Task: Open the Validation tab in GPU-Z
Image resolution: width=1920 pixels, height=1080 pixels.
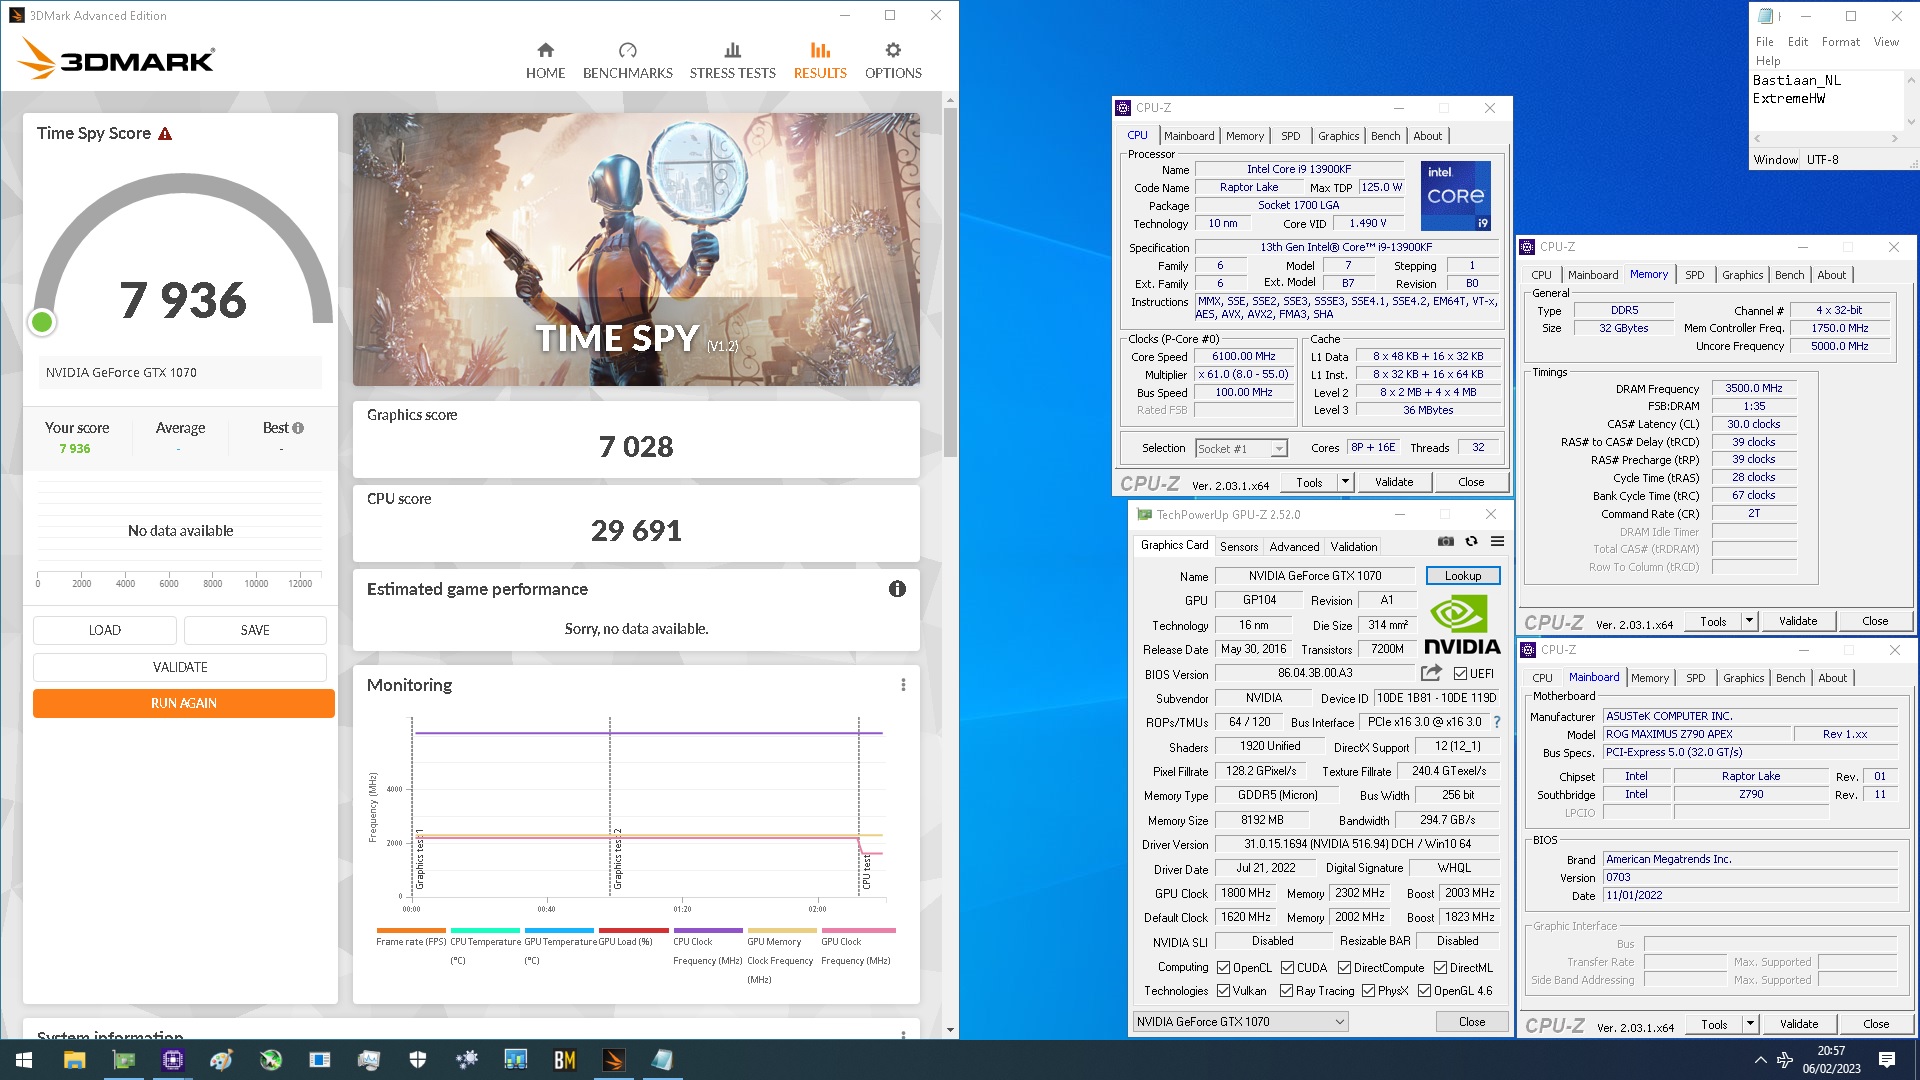Action: pos(1354,547)
